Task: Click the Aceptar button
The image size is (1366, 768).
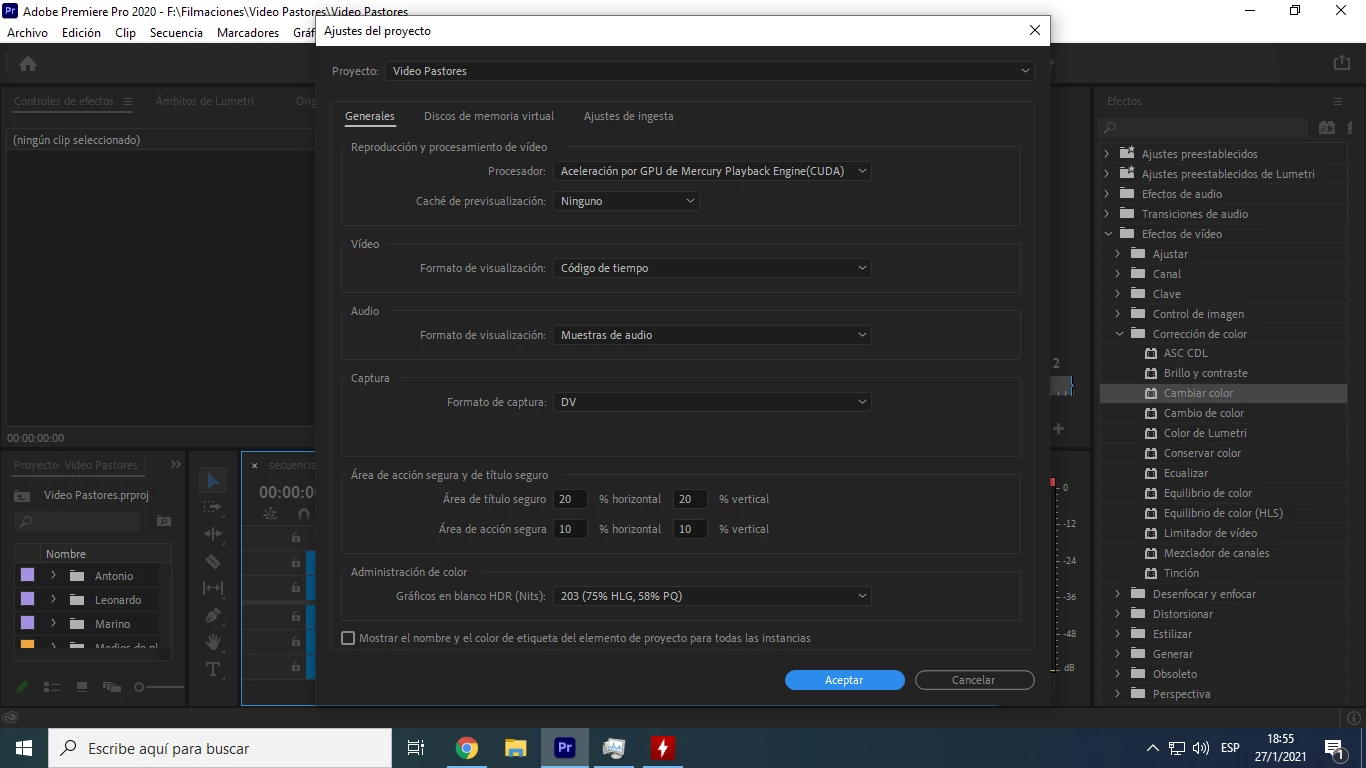Action: coord(845,680)
